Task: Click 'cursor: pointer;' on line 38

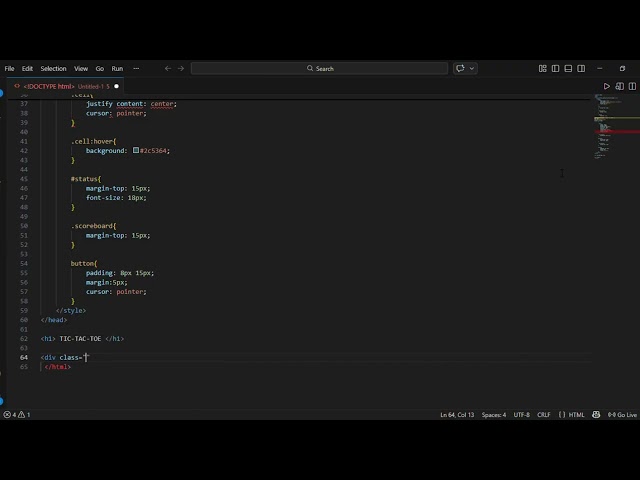Action: click(x=116, y=113)
